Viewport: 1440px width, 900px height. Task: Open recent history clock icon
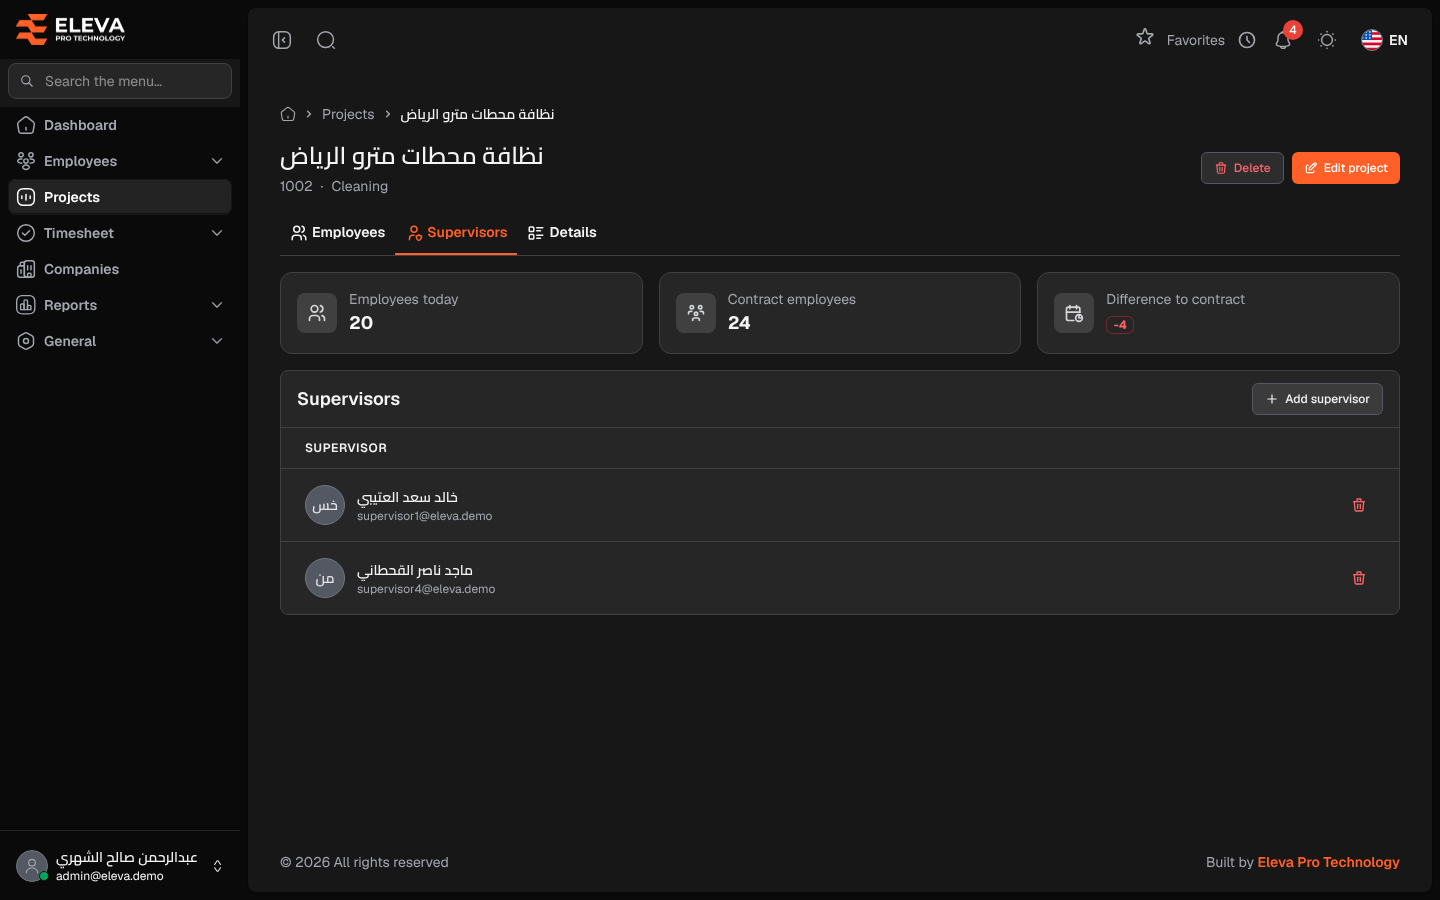coord(1247,40)
